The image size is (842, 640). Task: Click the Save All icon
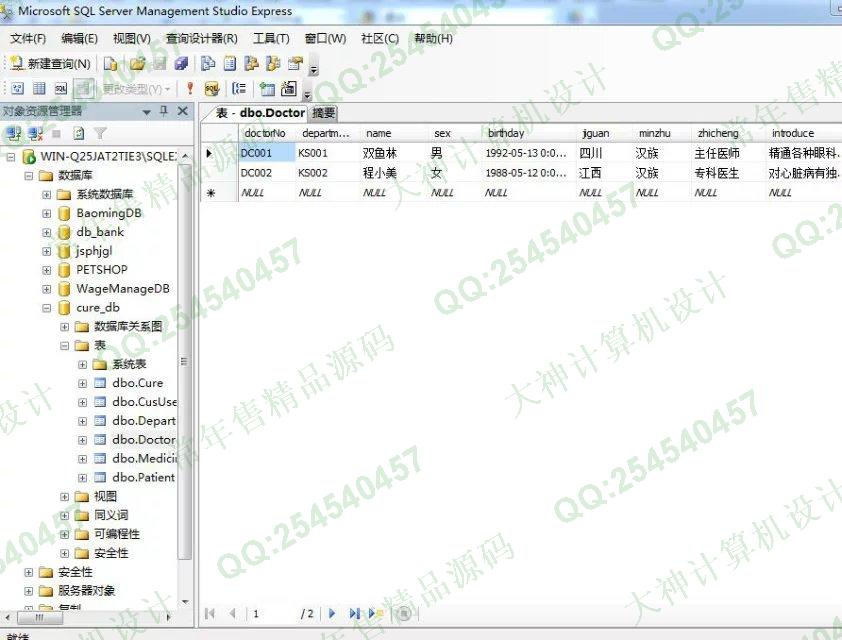(x=182, y=64)
